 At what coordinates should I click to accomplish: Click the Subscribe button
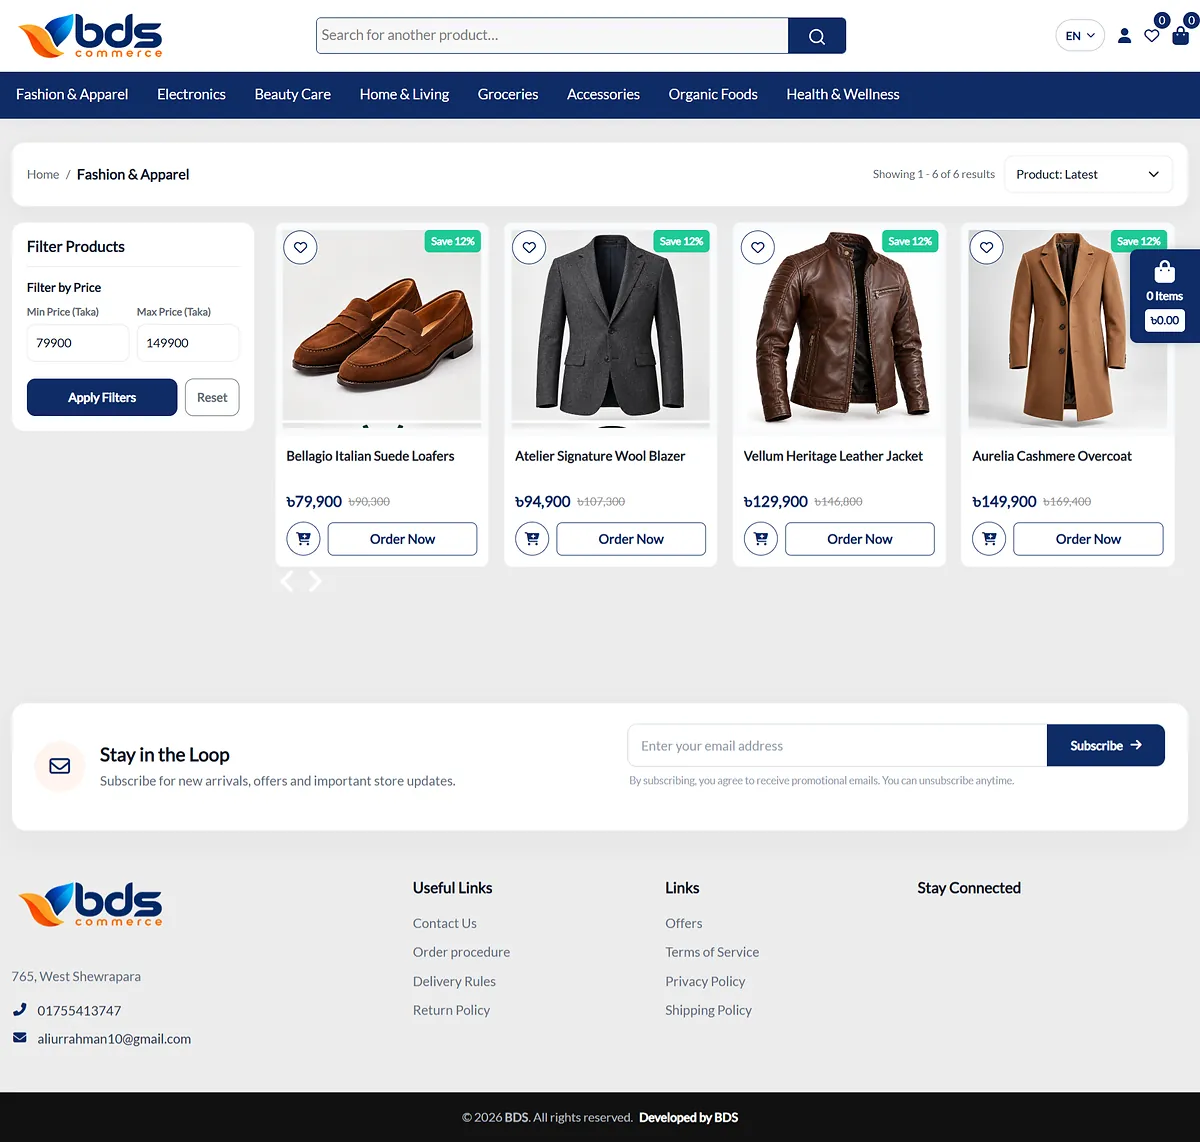(x=1106, y=745)
